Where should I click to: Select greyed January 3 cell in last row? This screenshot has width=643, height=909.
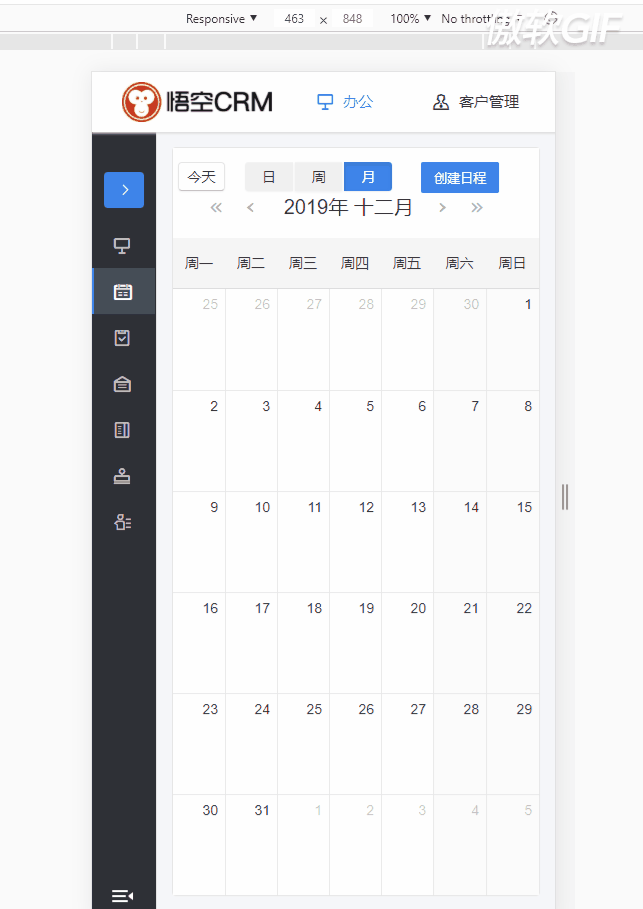tap(408, 845)
